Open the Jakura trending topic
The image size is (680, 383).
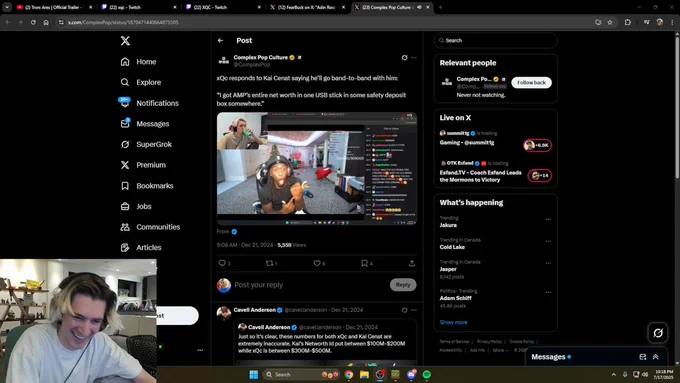pos(448,225)
